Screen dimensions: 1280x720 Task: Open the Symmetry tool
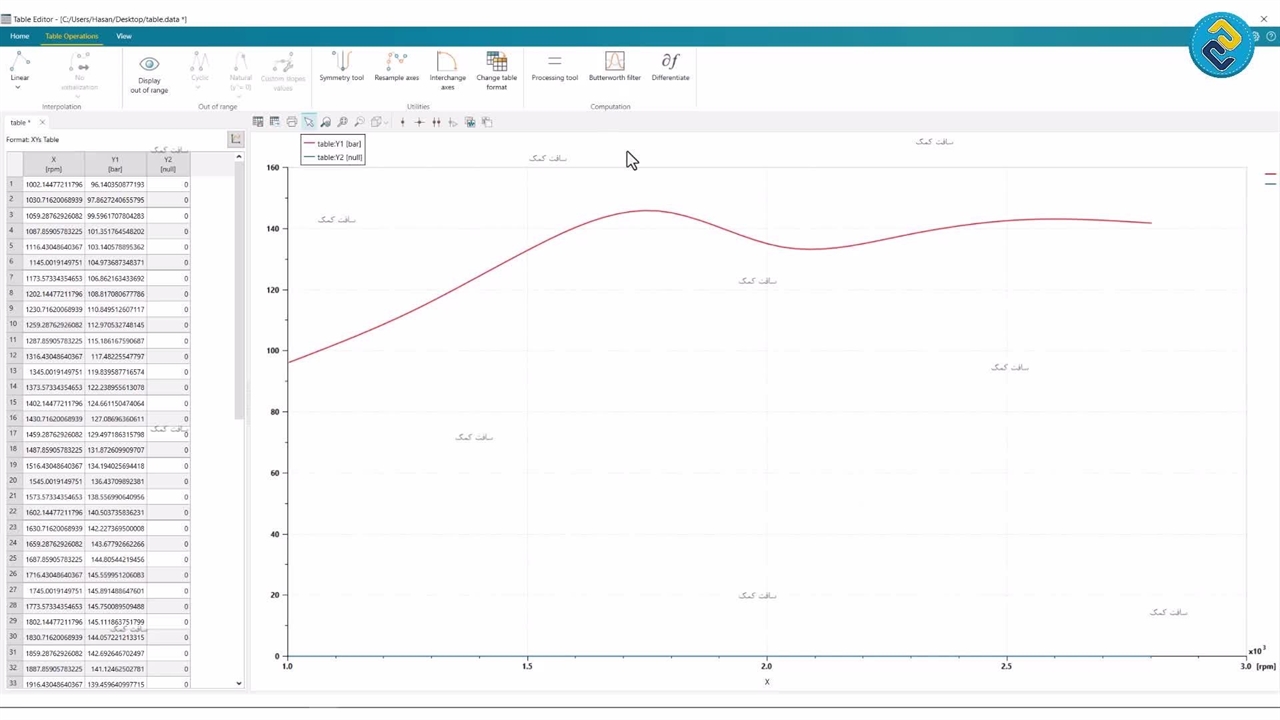tap(341, 67)
